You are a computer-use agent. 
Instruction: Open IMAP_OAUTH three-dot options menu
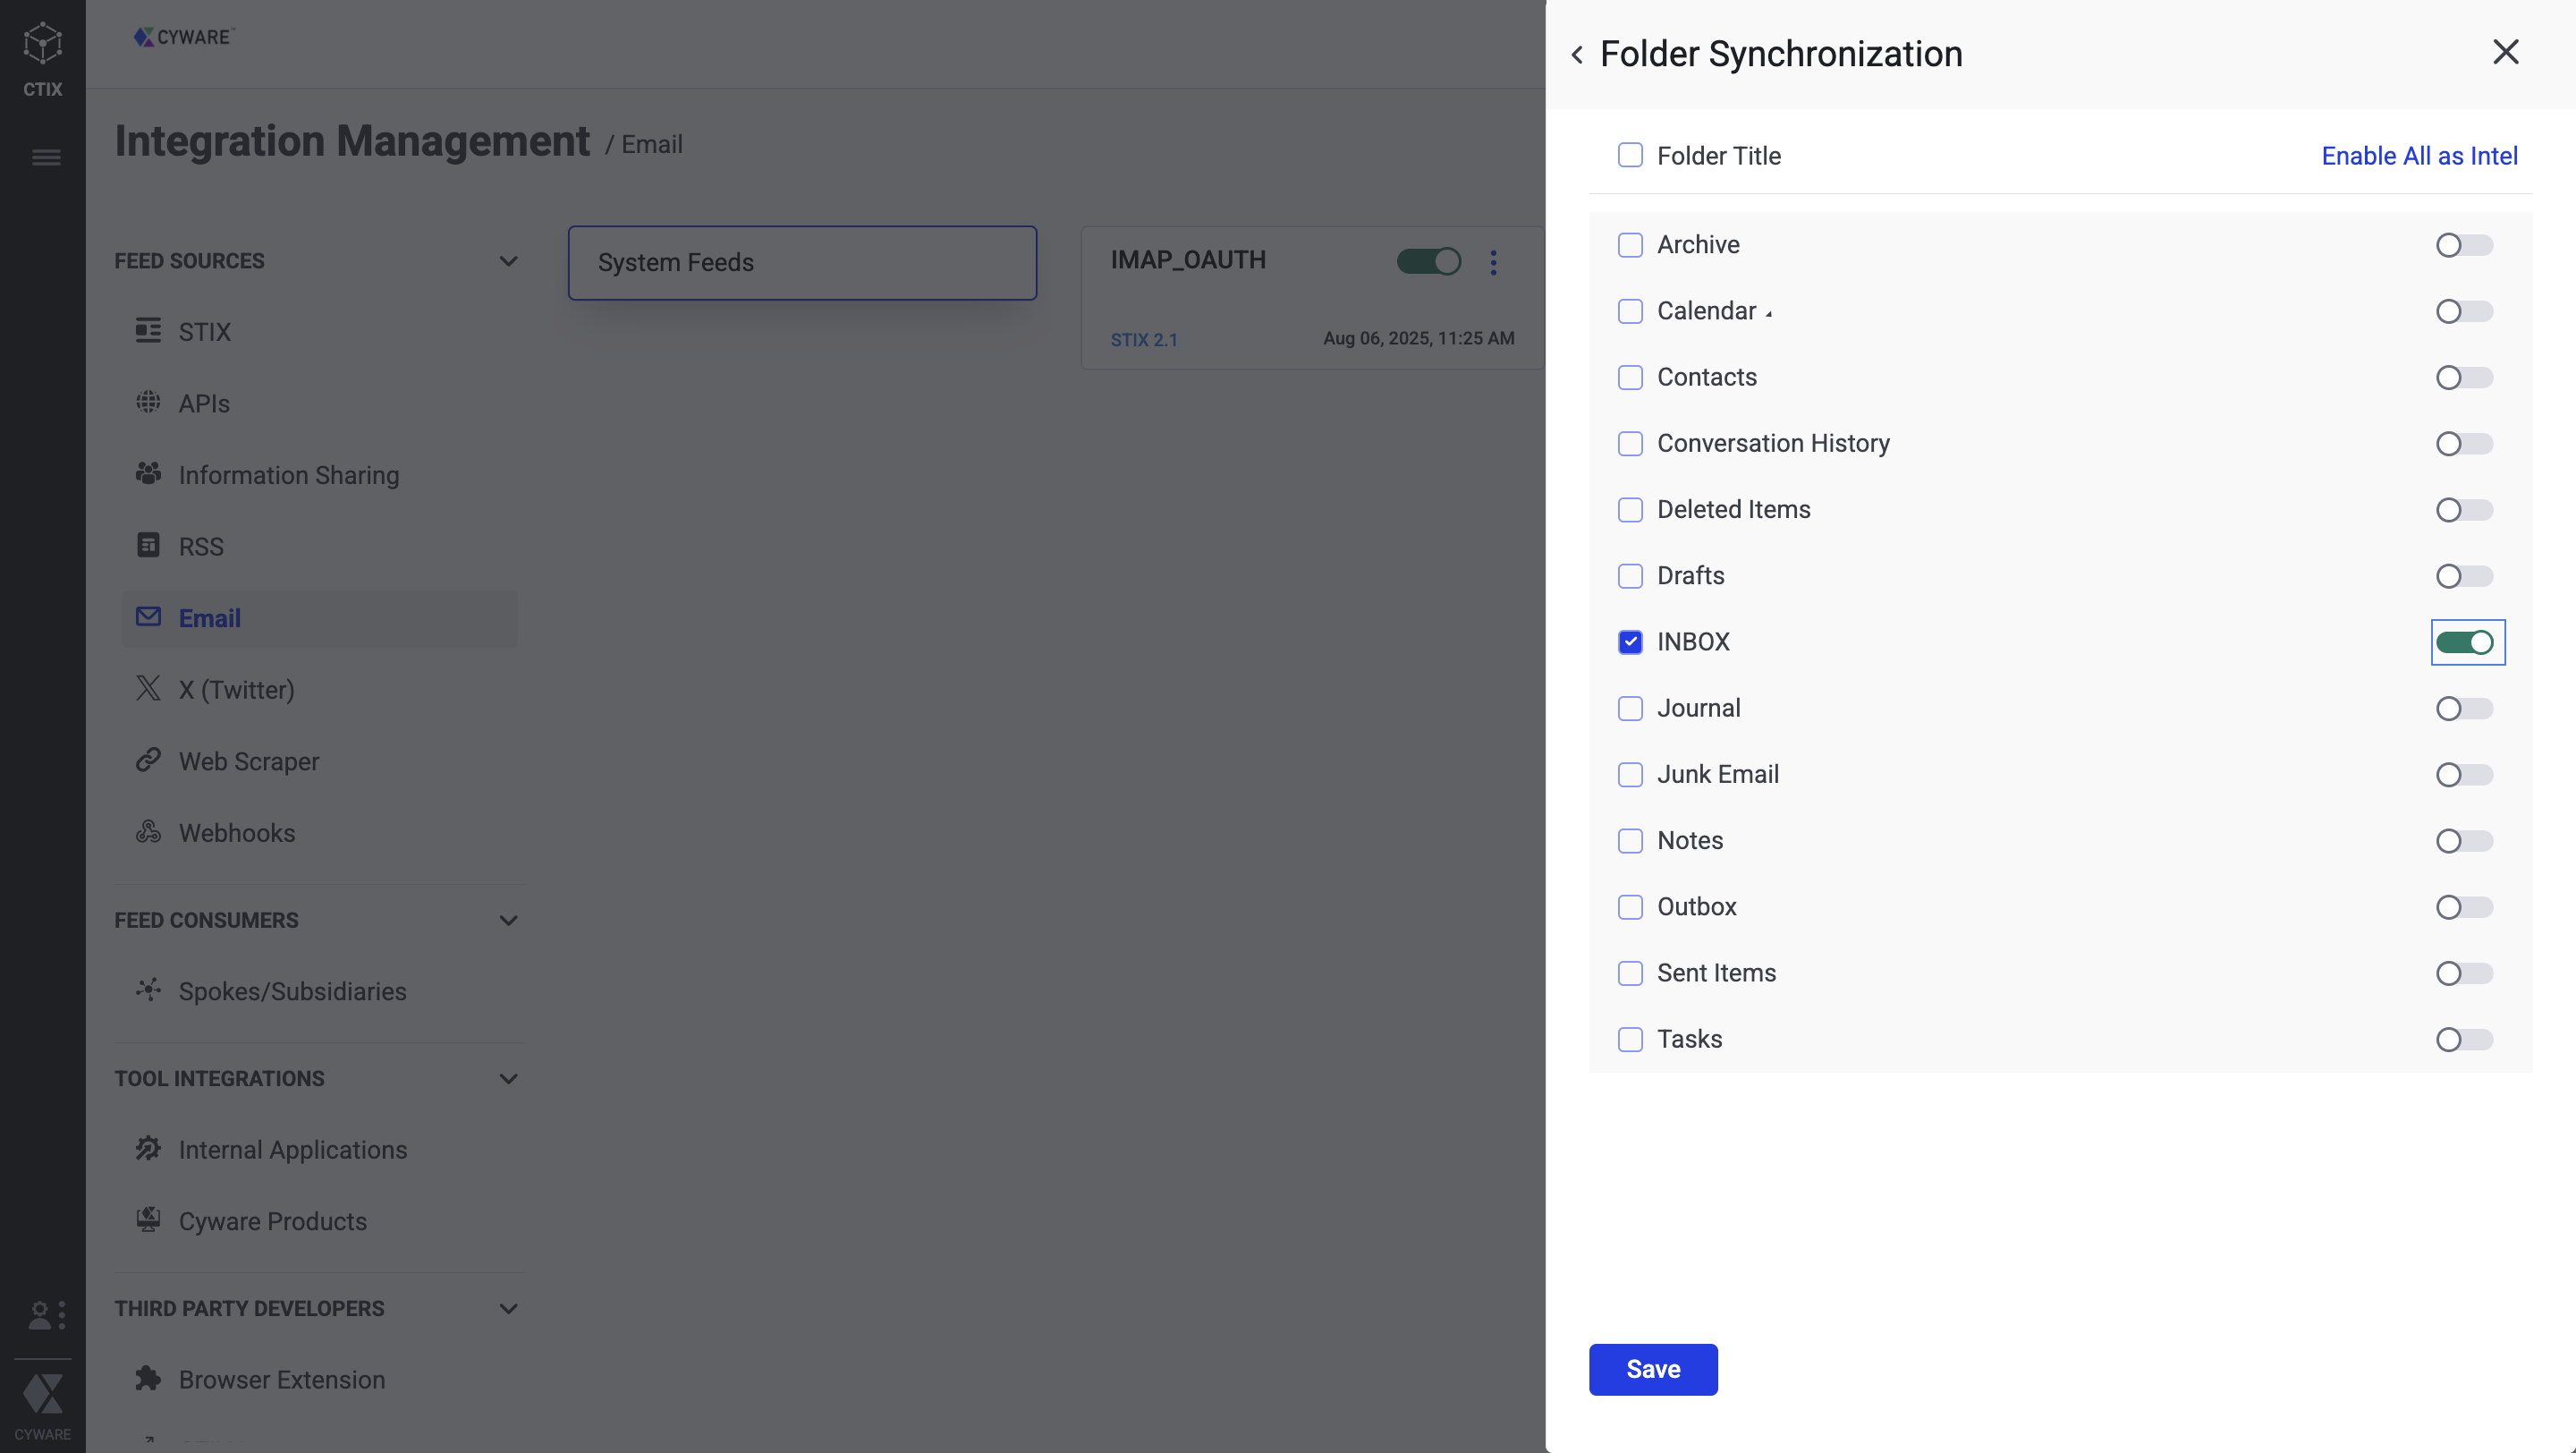coord(1493,262)
